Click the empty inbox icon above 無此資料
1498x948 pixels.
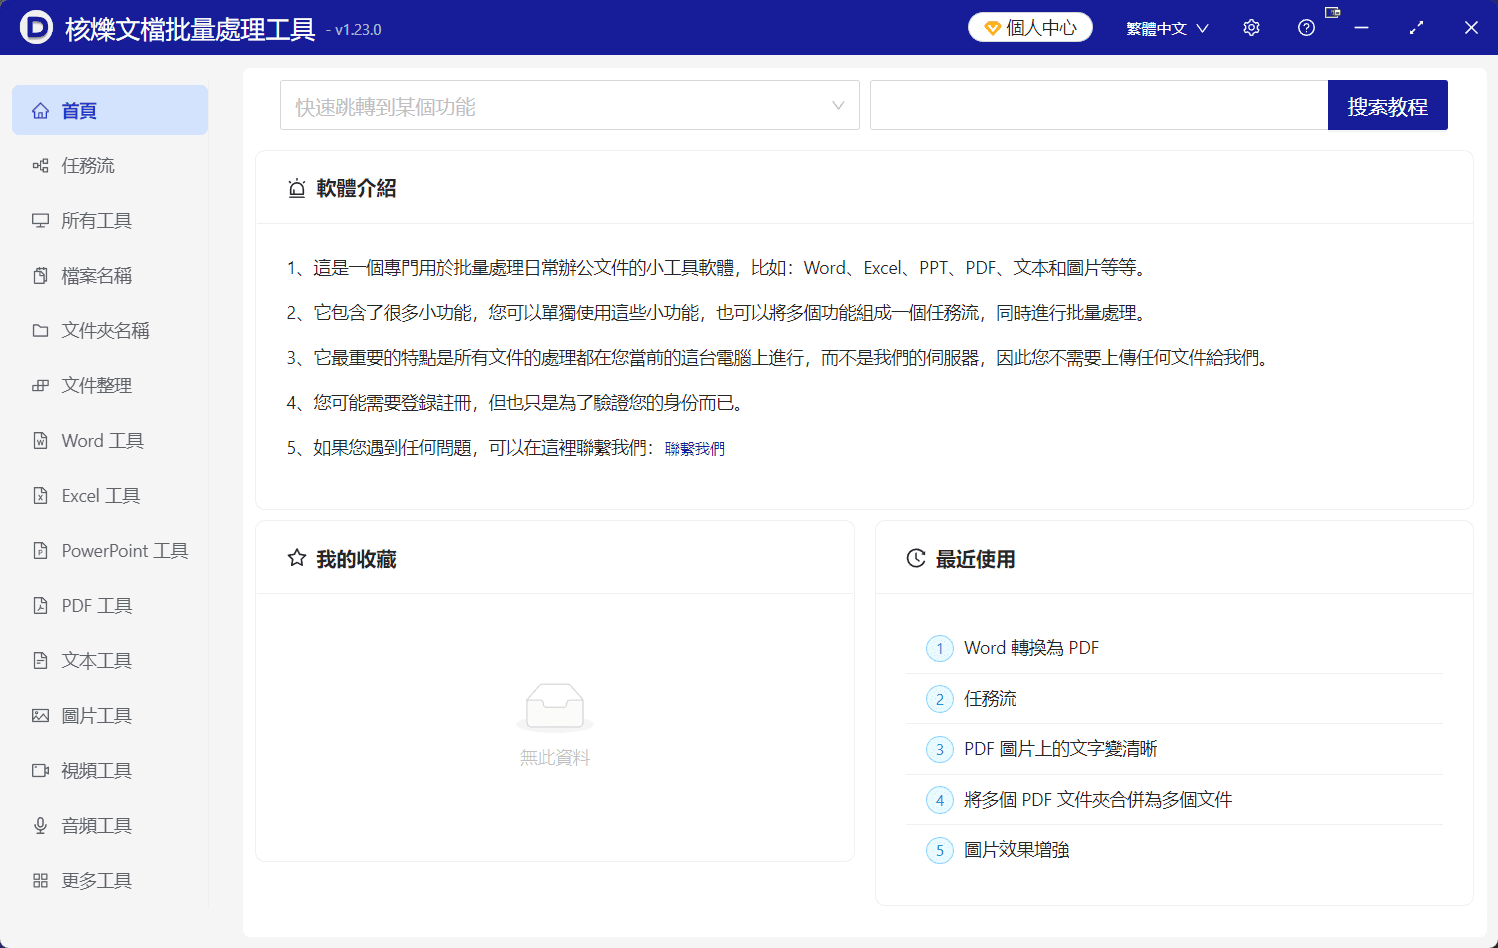pyautogui.click(x=555, y=707)
